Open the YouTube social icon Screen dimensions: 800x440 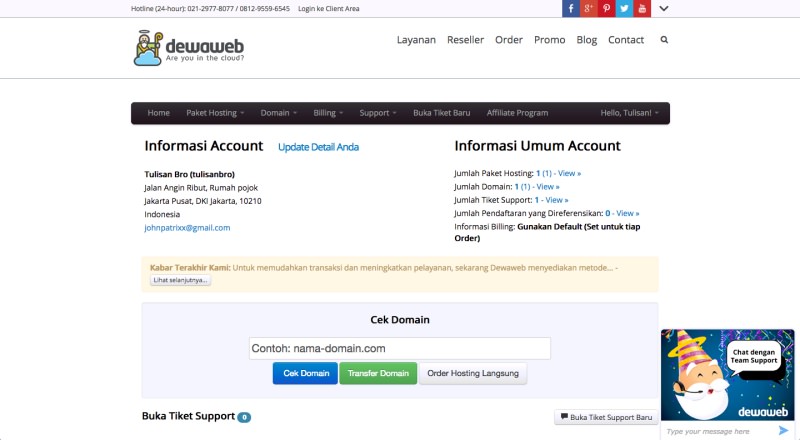coord(642,8)
